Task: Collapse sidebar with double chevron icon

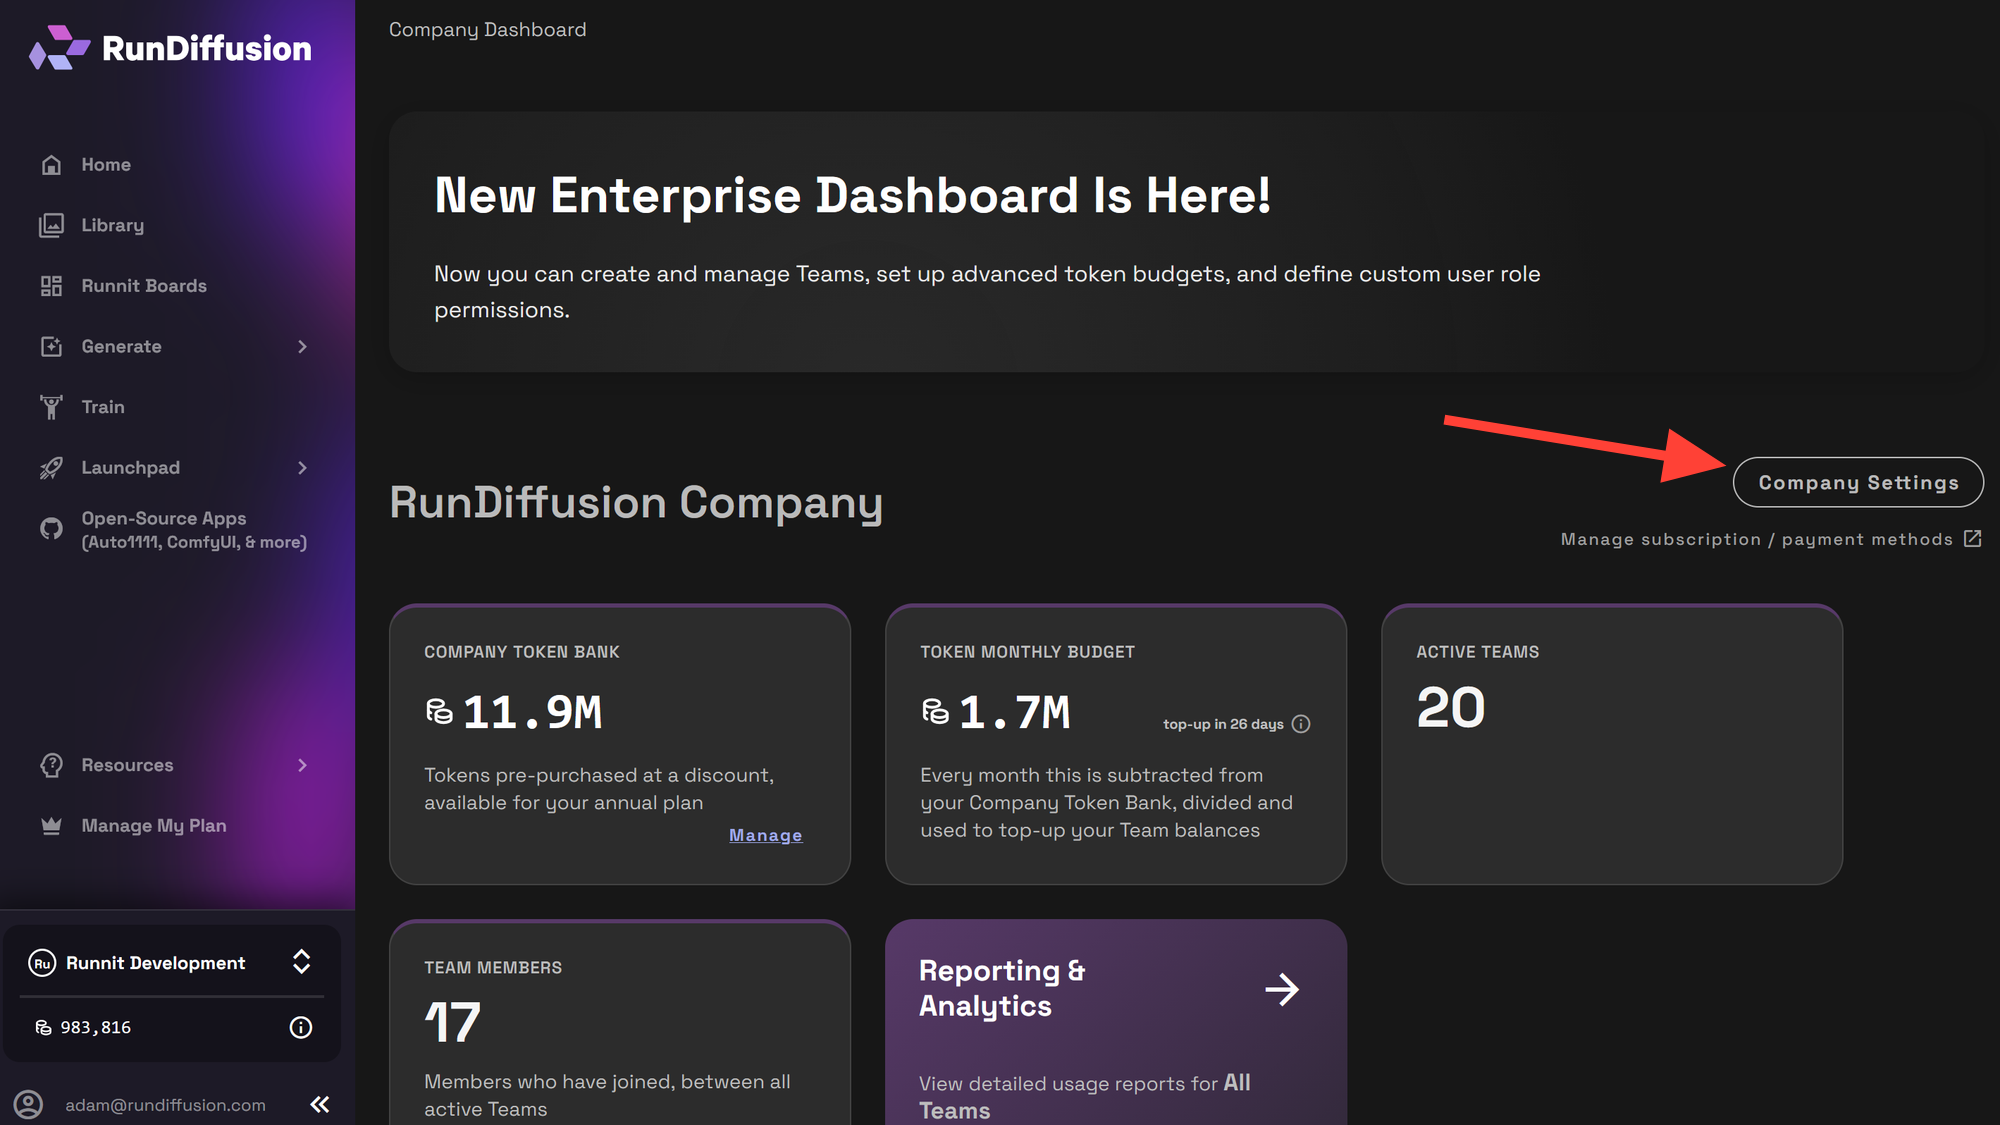Action: pos(320,1104)
